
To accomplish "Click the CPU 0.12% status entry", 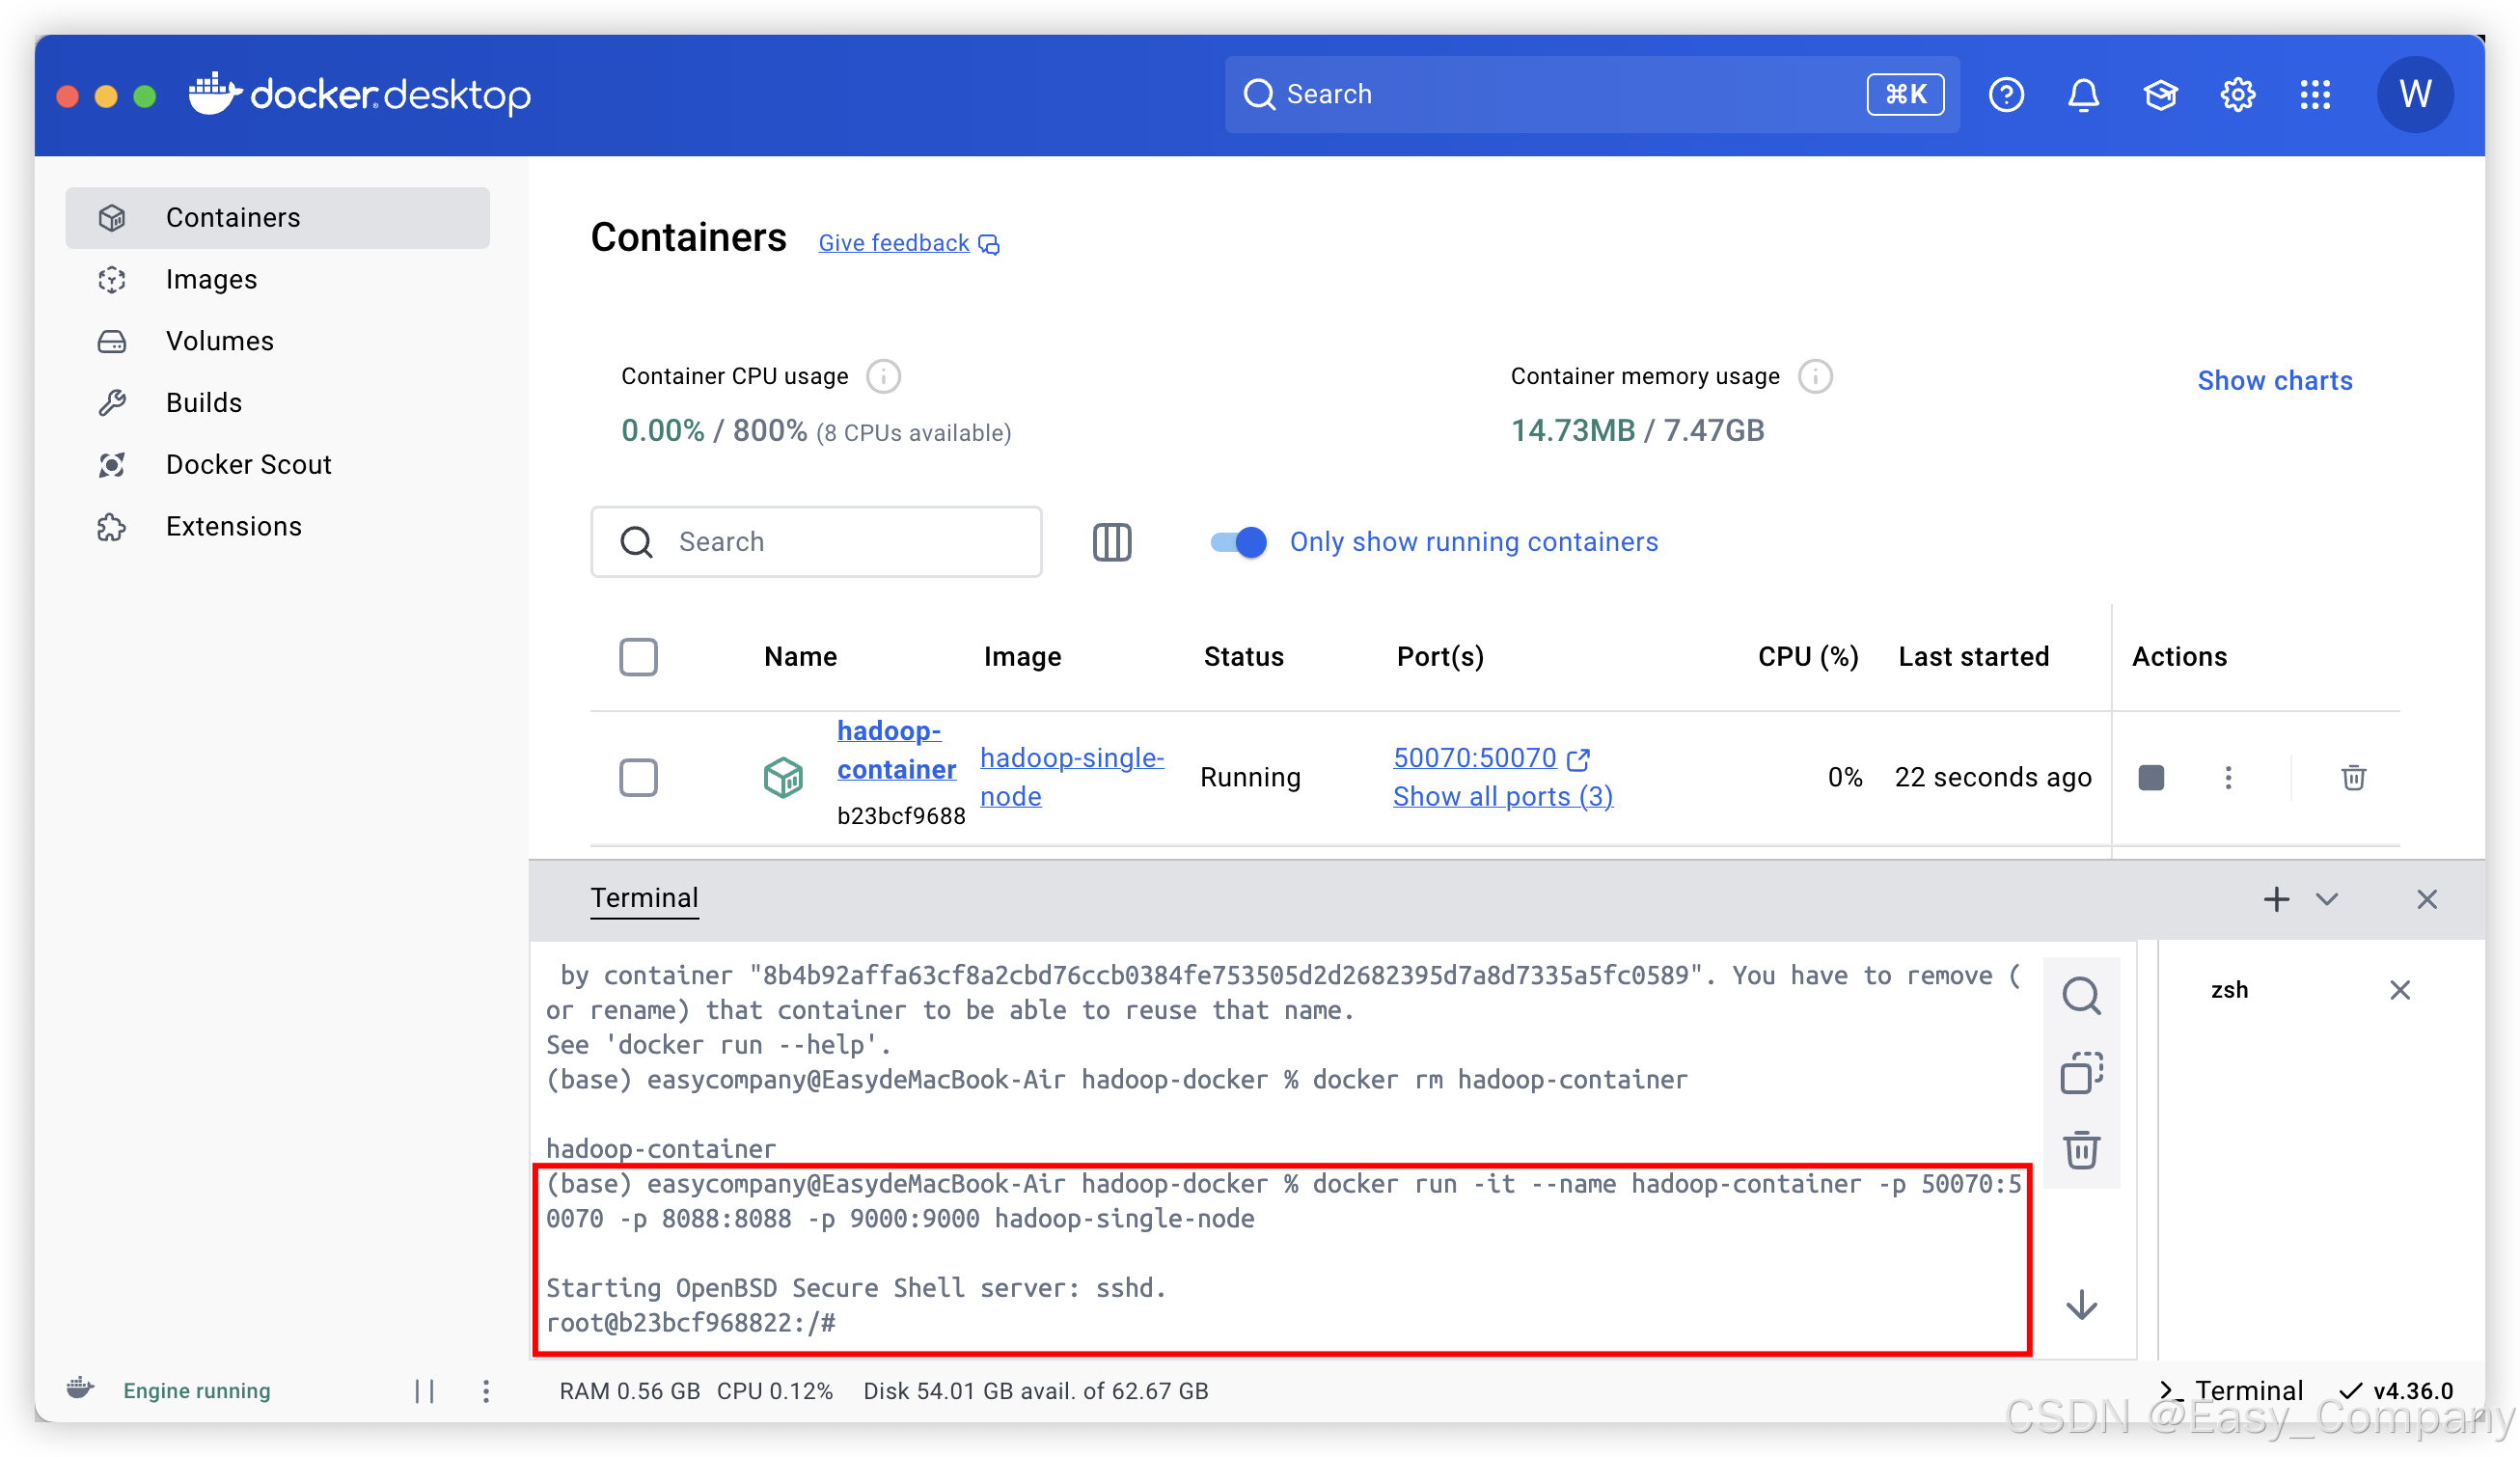I will coord(774,1390).
